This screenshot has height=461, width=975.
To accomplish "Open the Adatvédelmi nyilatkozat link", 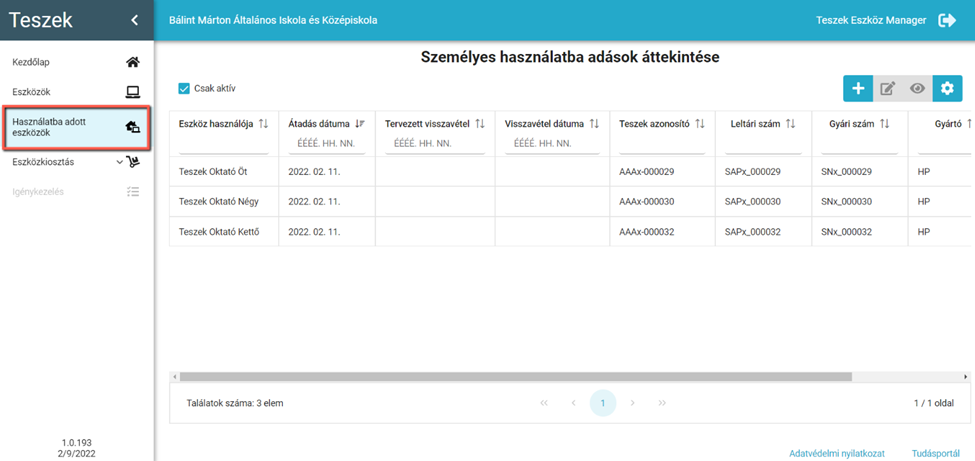I will pyautogui.click(x=836, y=454).
